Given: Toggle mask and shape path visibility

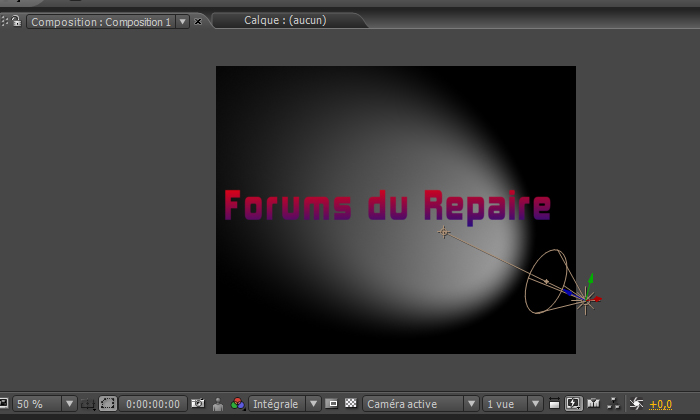Looking at the screenshot, I should (x=108, y=404).
